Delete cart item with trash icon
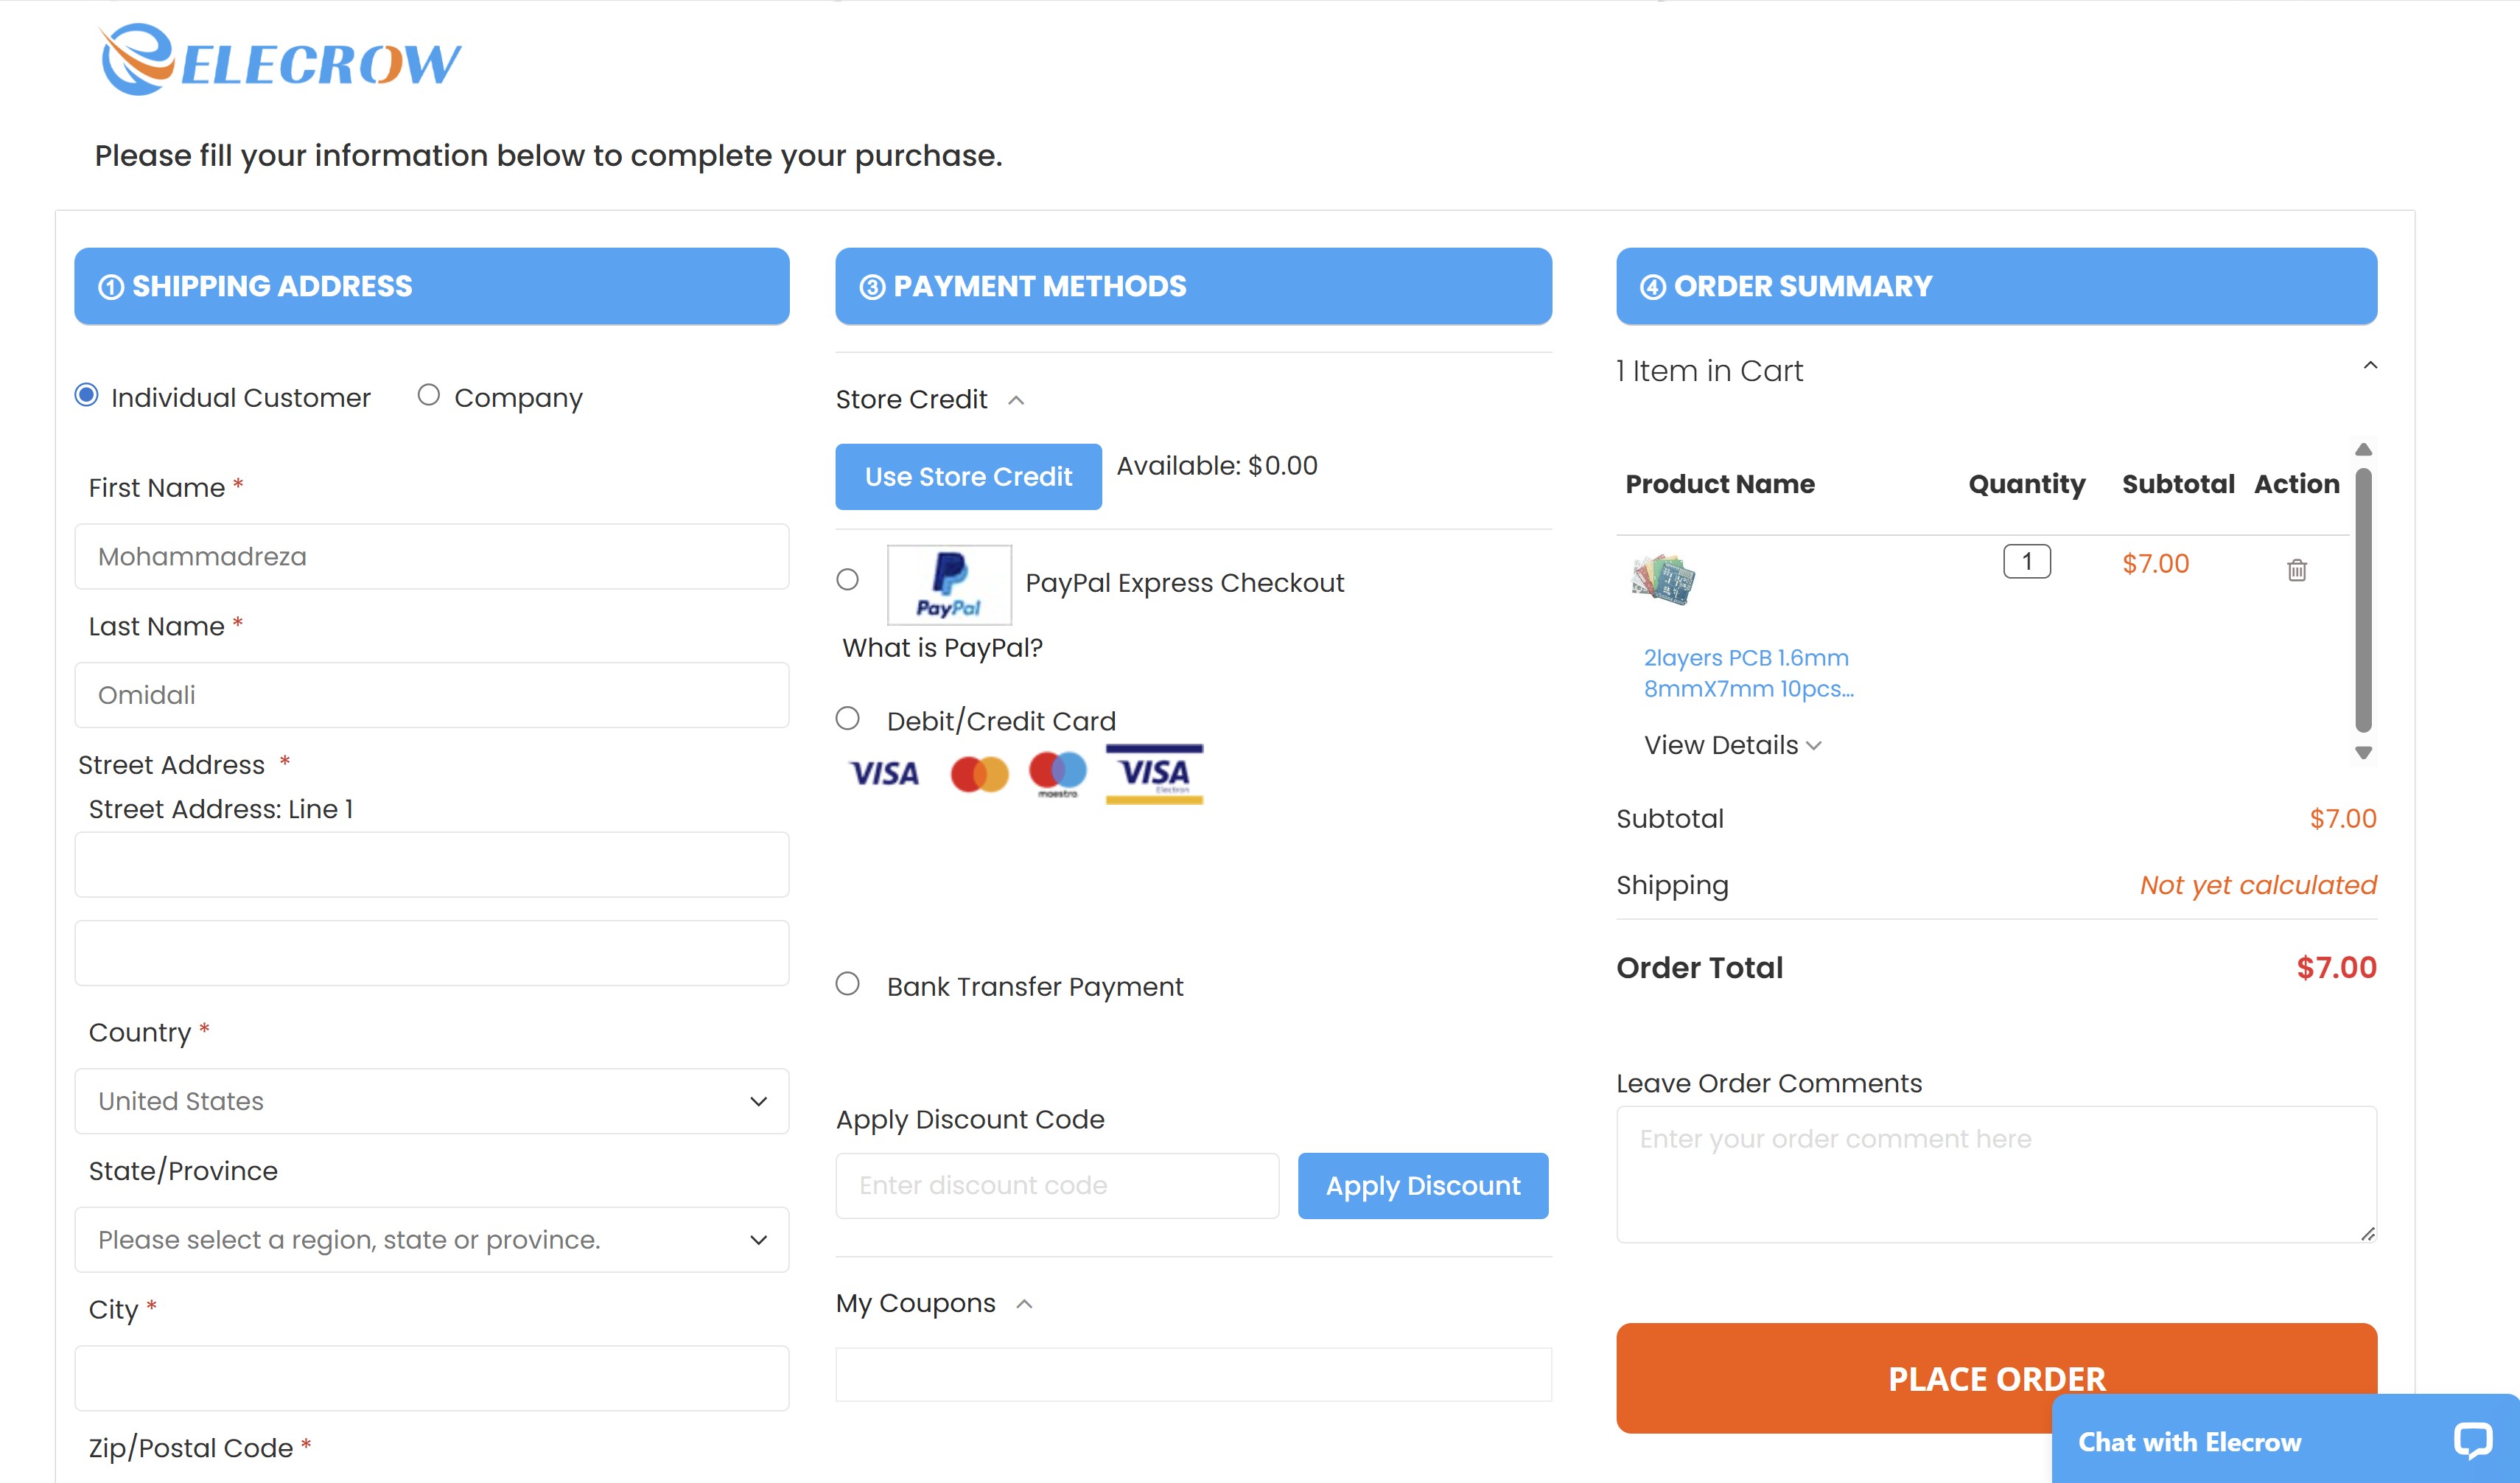The width and height of the screenshot is (2520, 1483). pyautogui.click(x=2296, y=570)
